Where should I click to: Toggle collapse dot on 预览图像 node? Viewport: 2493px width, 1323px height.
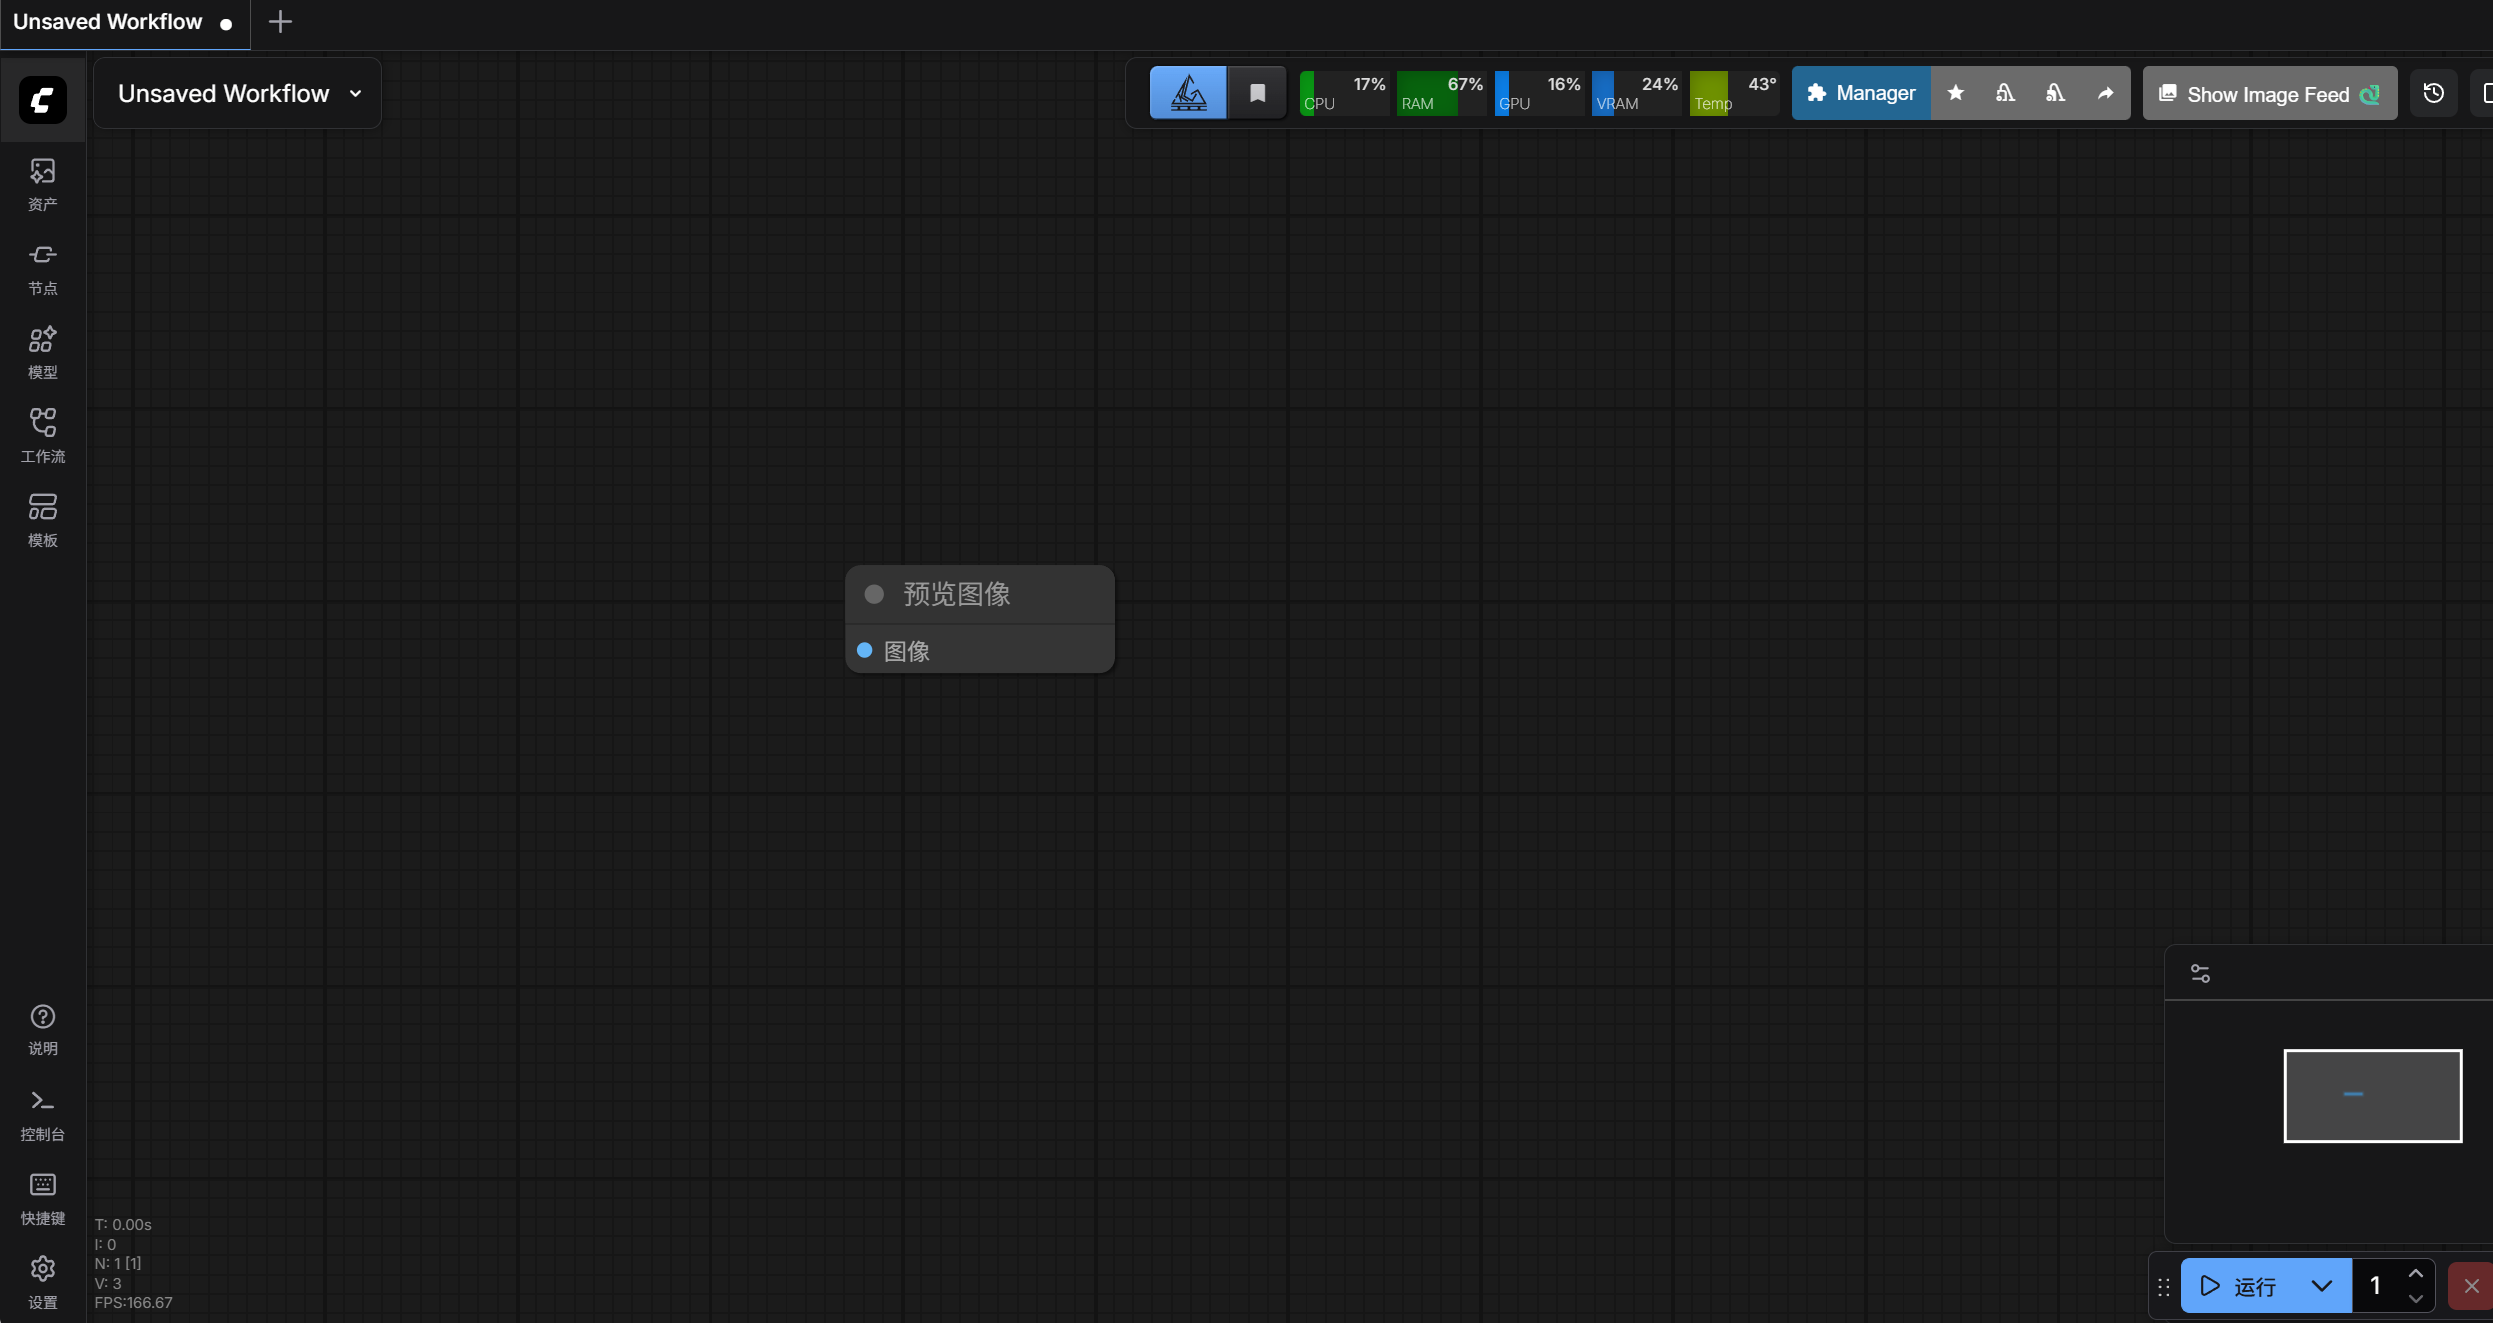point(874,594)
